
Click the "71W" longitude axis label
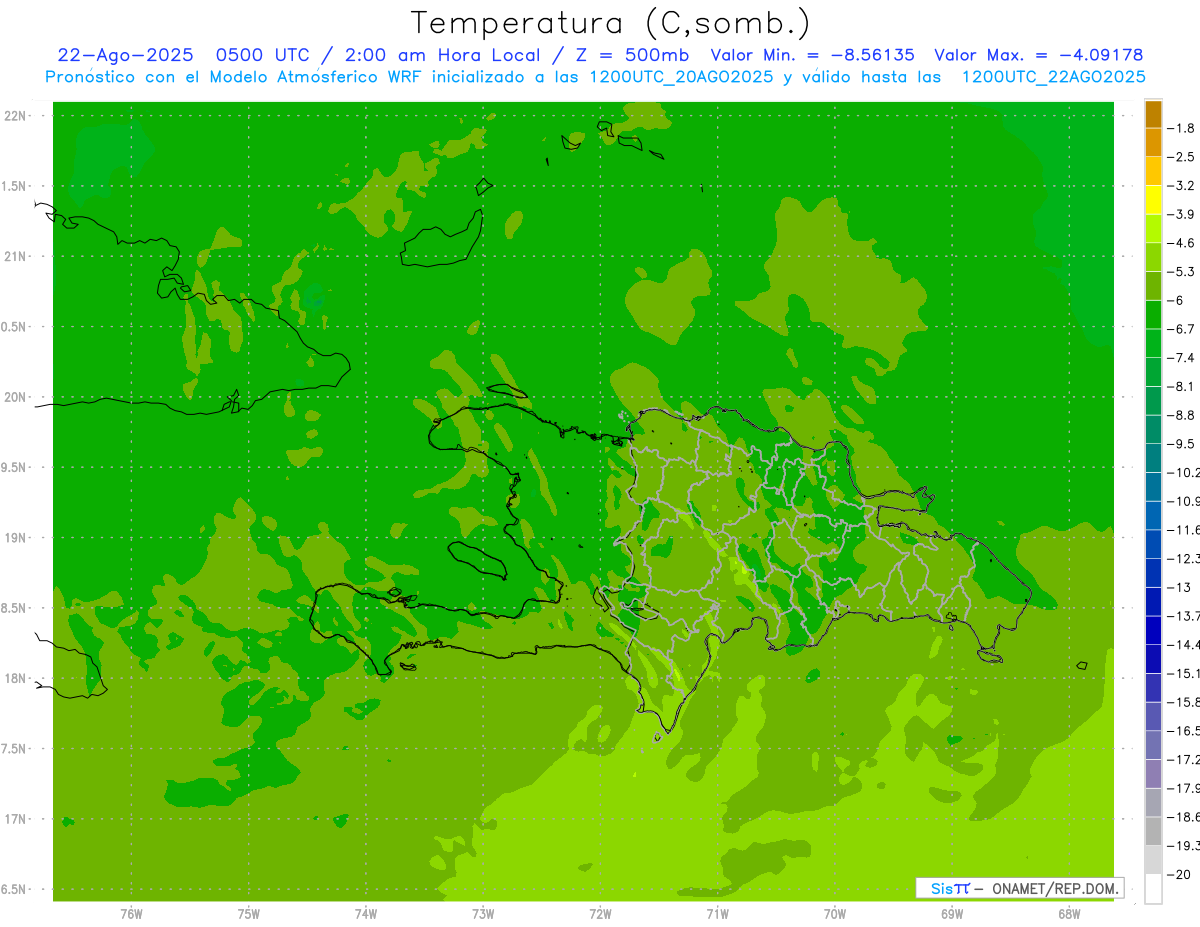click(x=717, y=914)
